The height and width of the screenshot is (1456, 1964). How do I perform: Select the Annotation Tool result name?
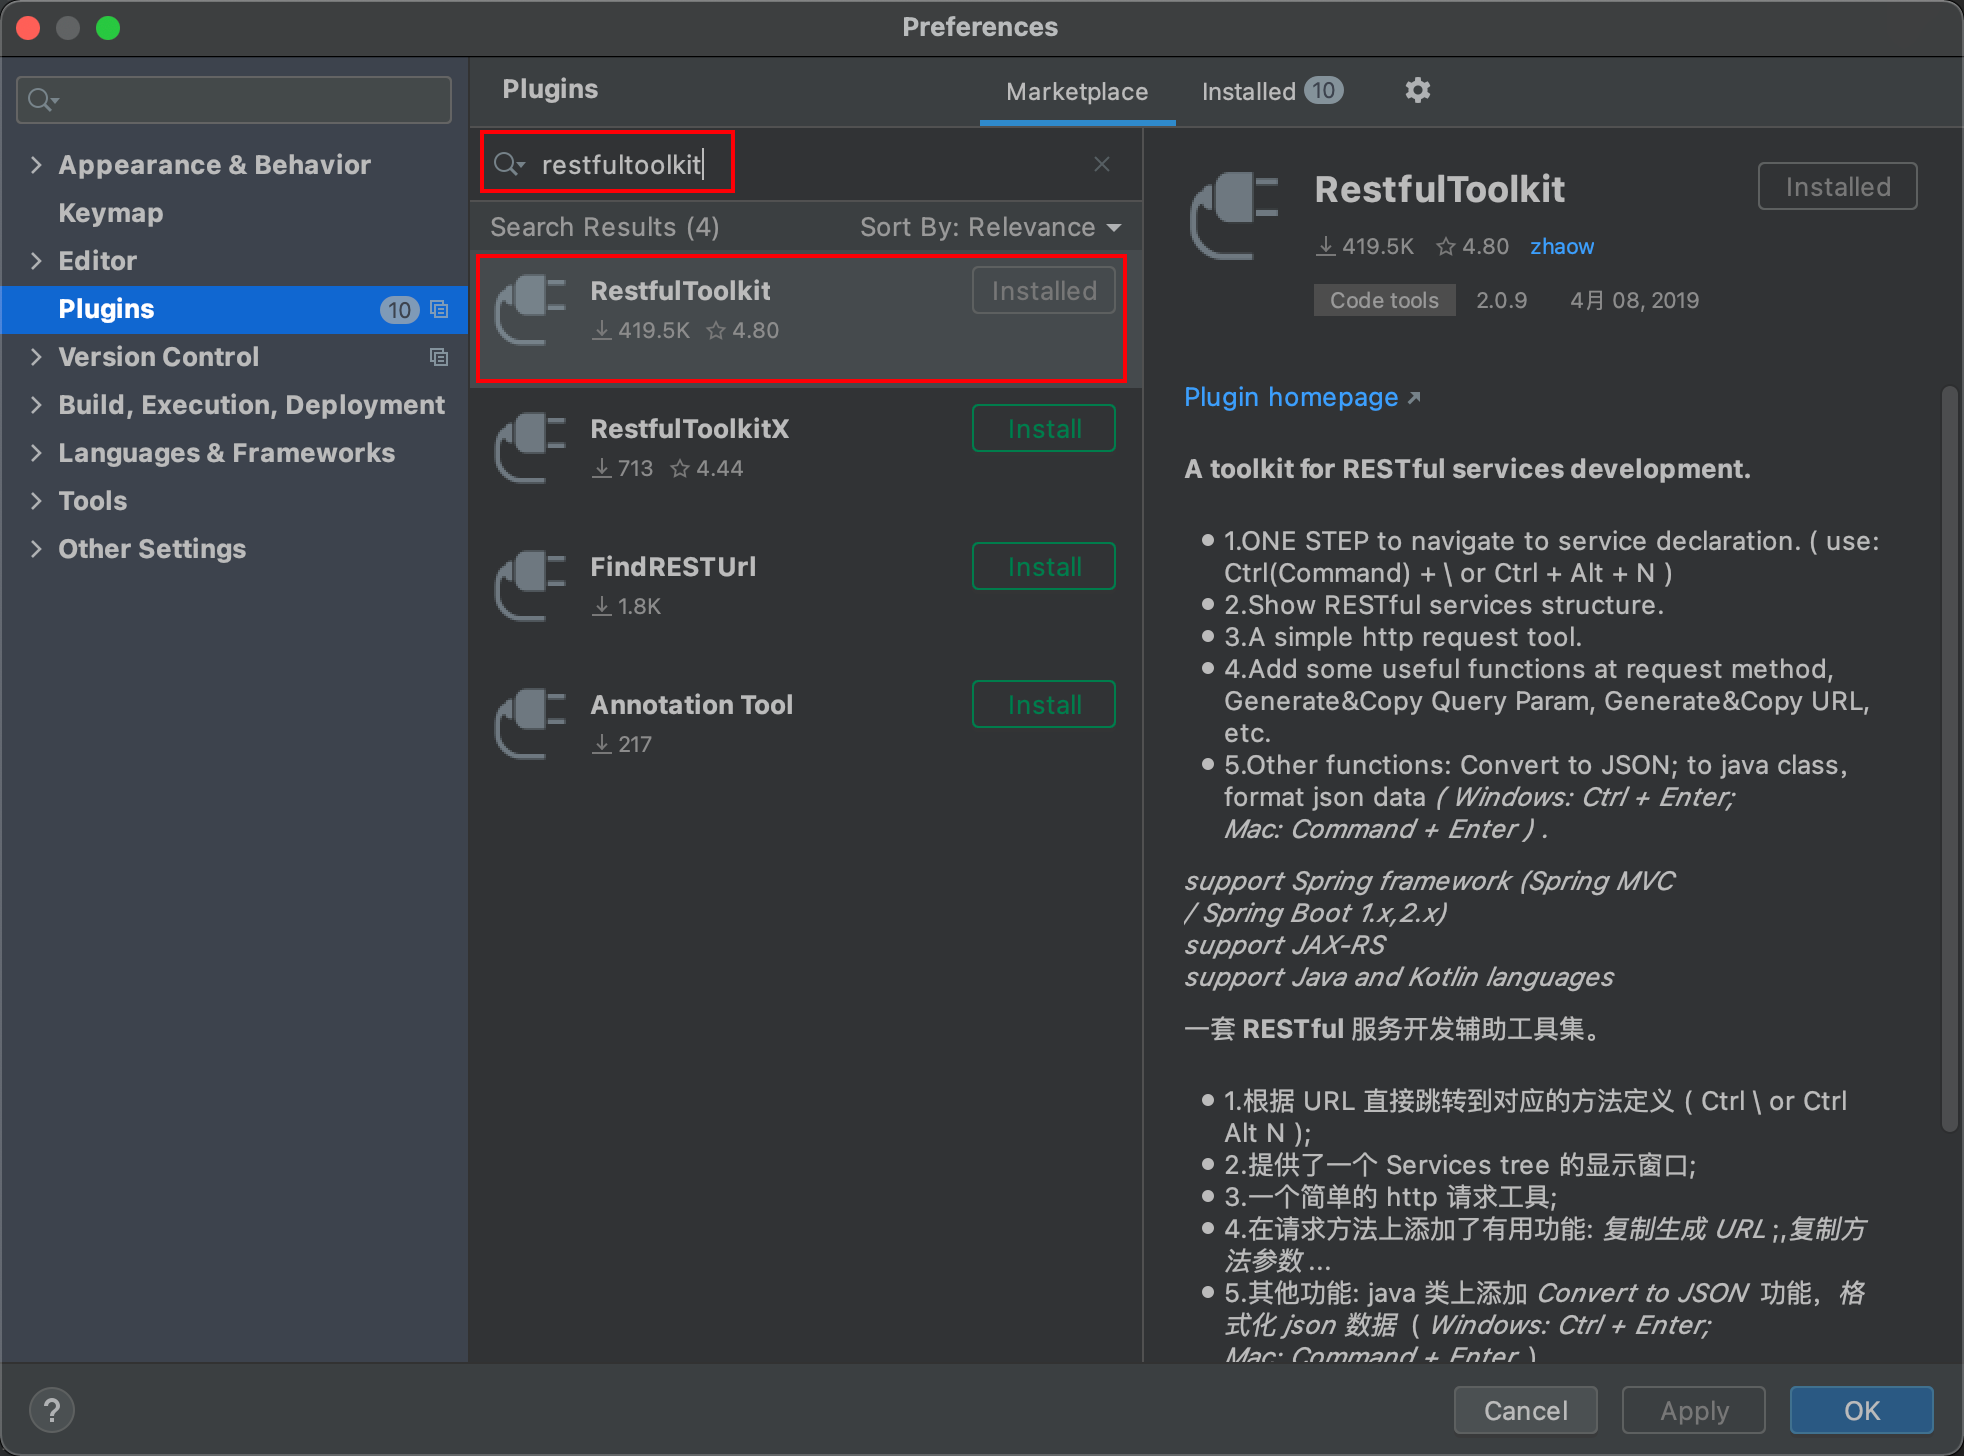(x=691, y=705)
